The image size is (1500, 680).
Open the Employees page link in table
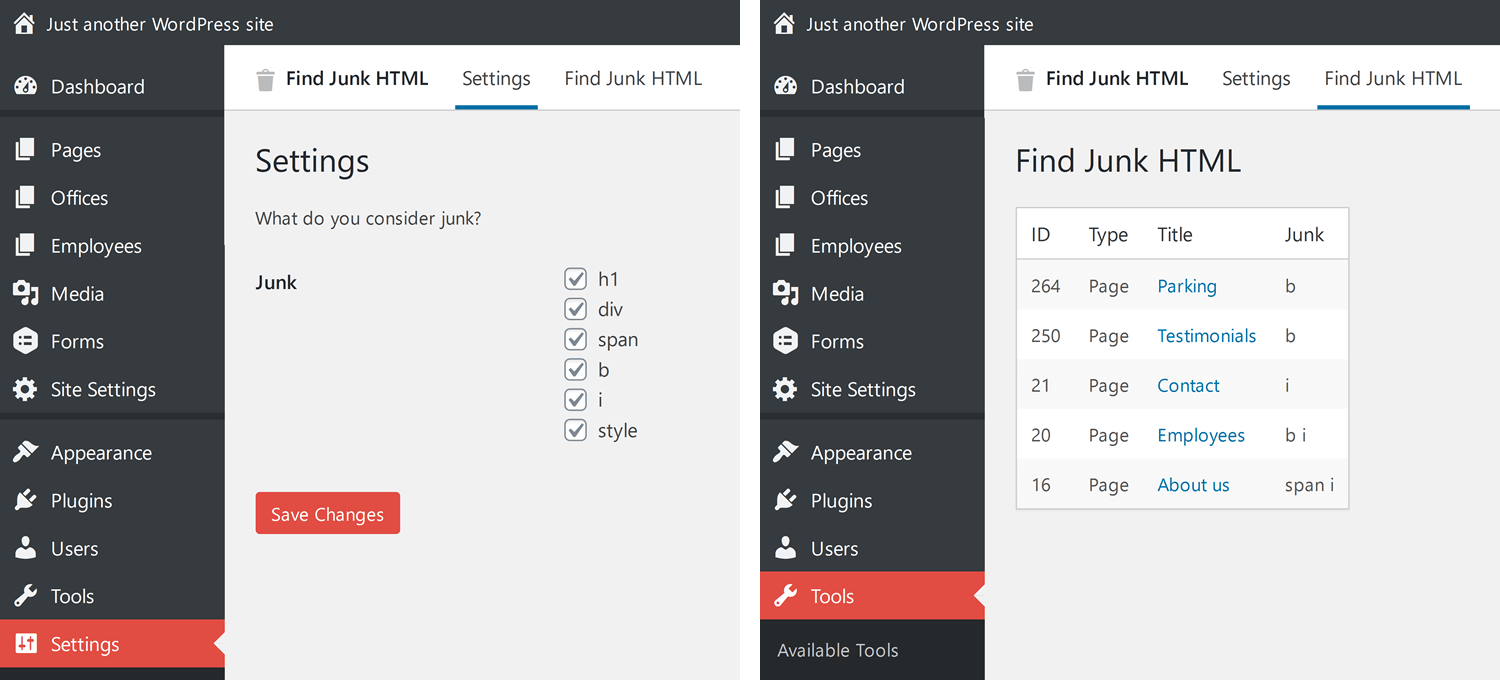coord(1201,435)
